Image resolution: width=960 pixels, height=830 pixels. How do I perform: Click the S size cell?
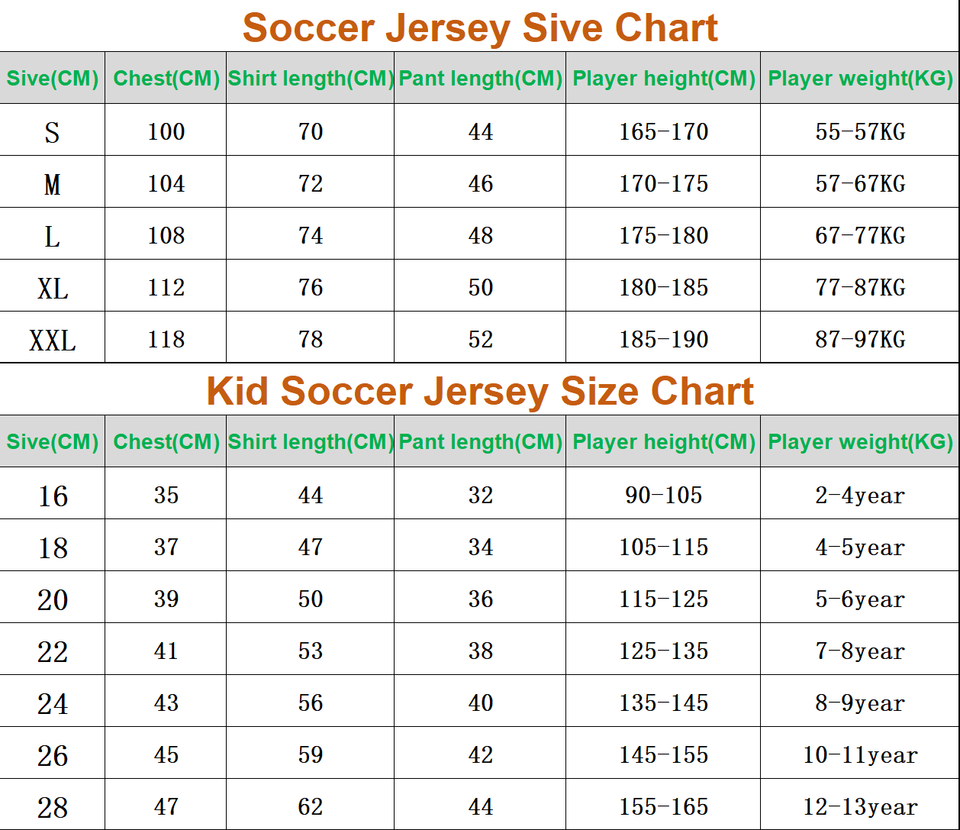pyautogui.click(x=52, y=132)
